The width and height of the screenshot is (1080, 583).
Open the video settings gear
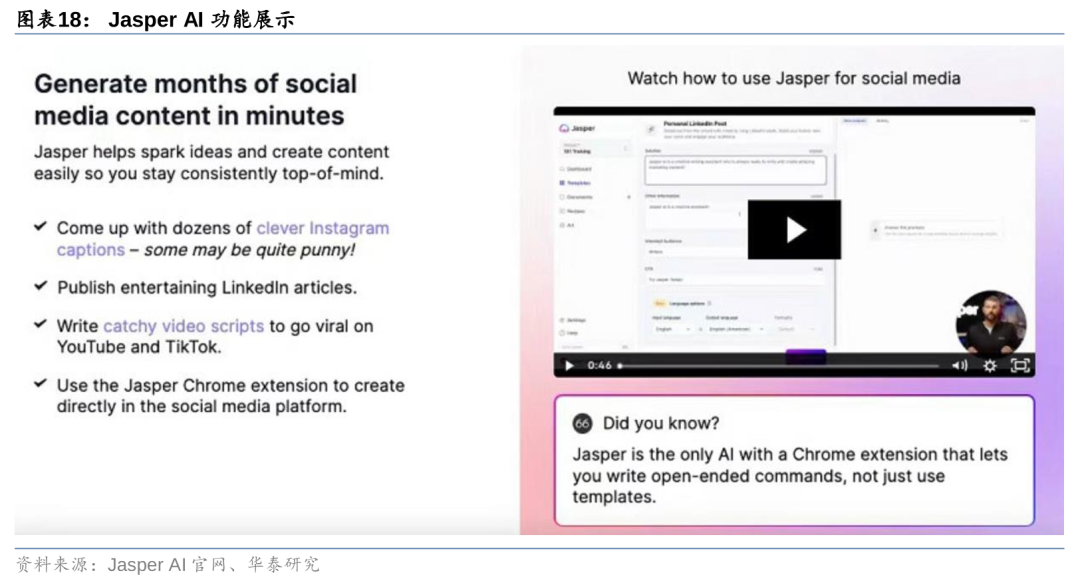(990, 365)
